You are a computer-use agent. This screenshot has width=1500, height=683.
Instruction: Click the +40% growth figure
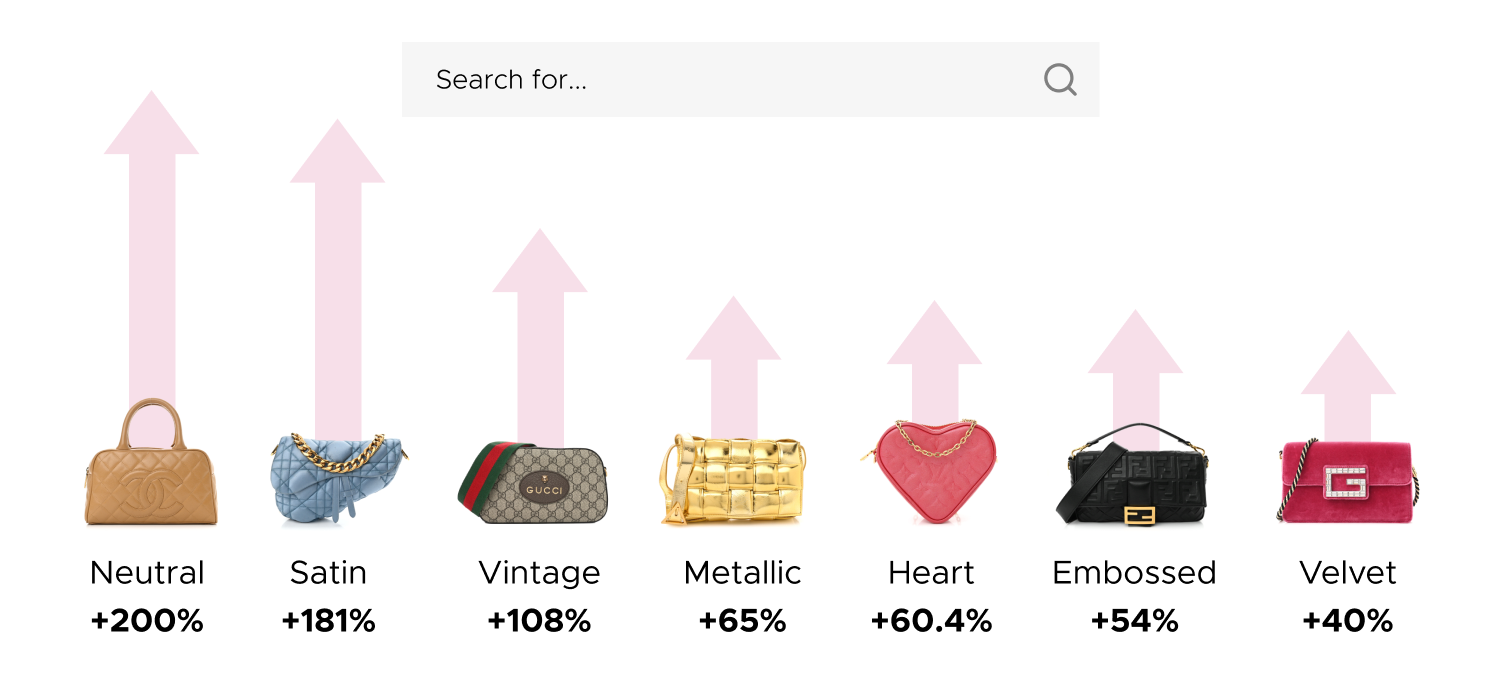[1347, 621]
